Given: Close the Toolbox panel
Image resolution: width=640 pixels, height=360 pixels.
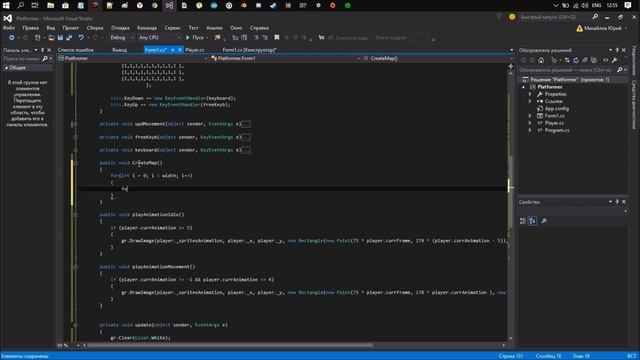Looking at the screenshot, I should 49,50.
